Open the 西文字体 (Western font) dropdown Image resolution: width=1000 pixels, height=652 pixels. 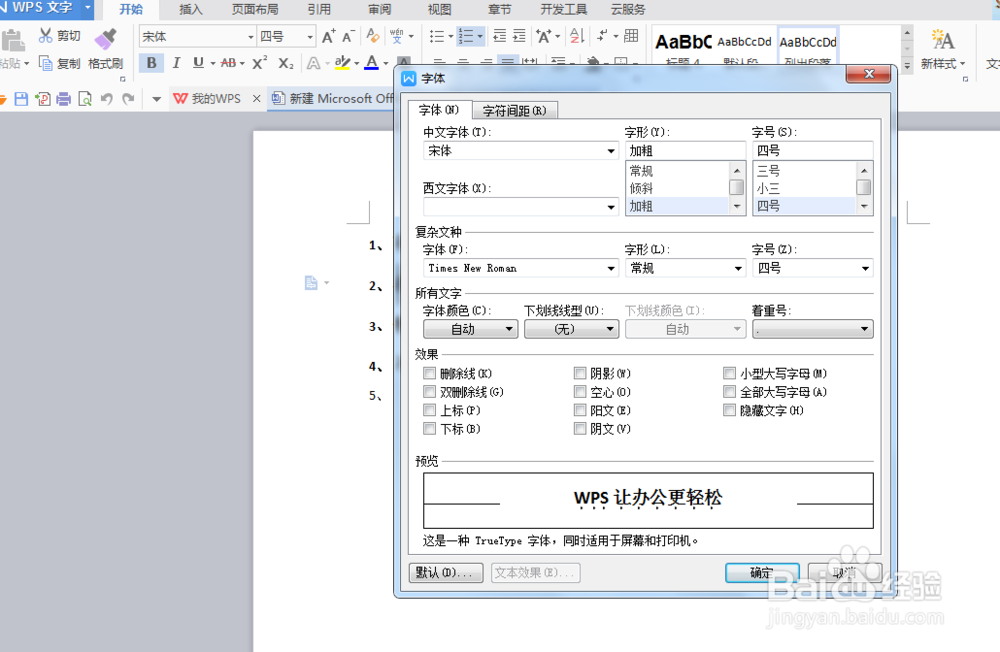(x=611, y=207)
